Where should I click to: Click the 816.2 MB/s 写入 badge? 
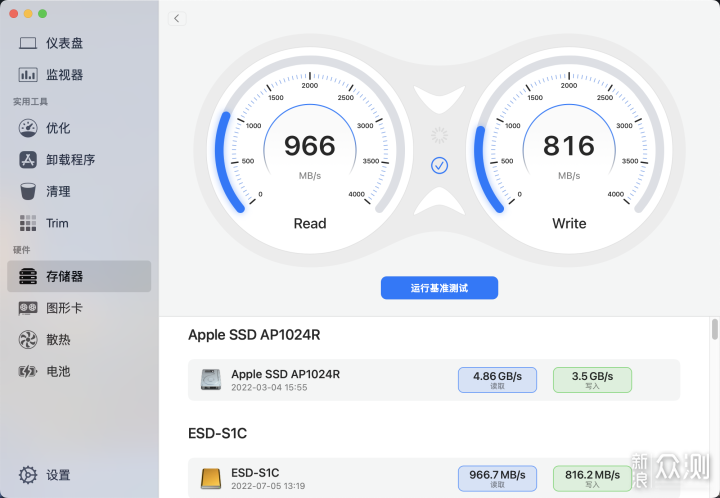tap(592, 478)
